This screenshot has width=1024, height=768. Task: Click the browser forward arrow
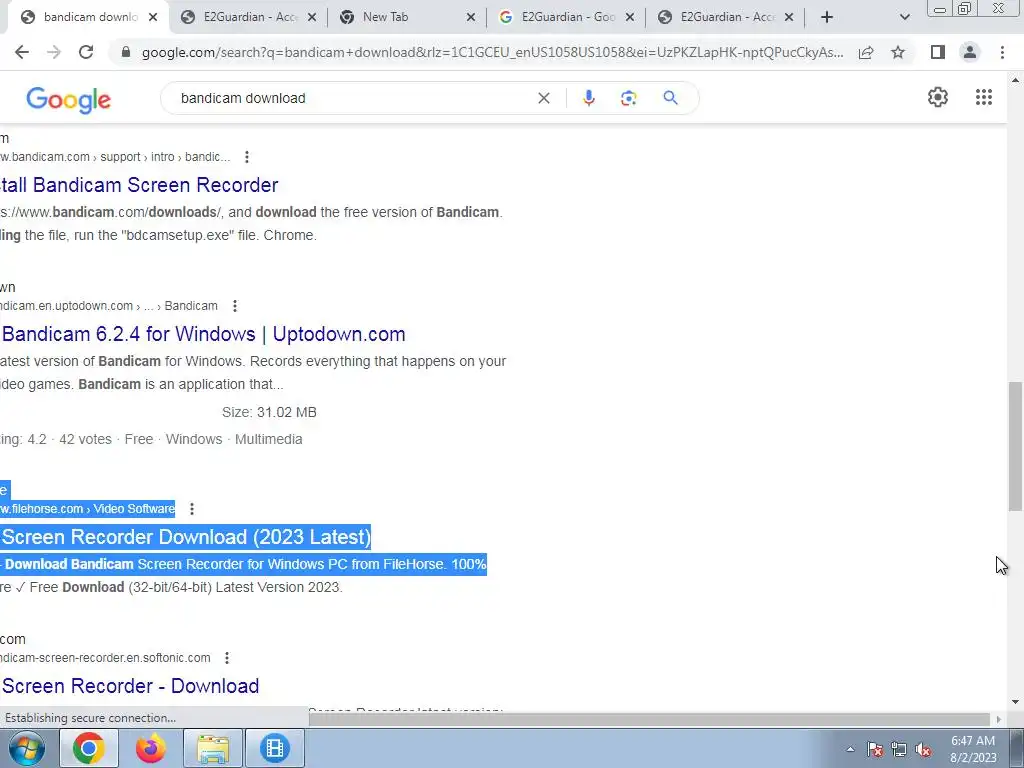(54, 52)
